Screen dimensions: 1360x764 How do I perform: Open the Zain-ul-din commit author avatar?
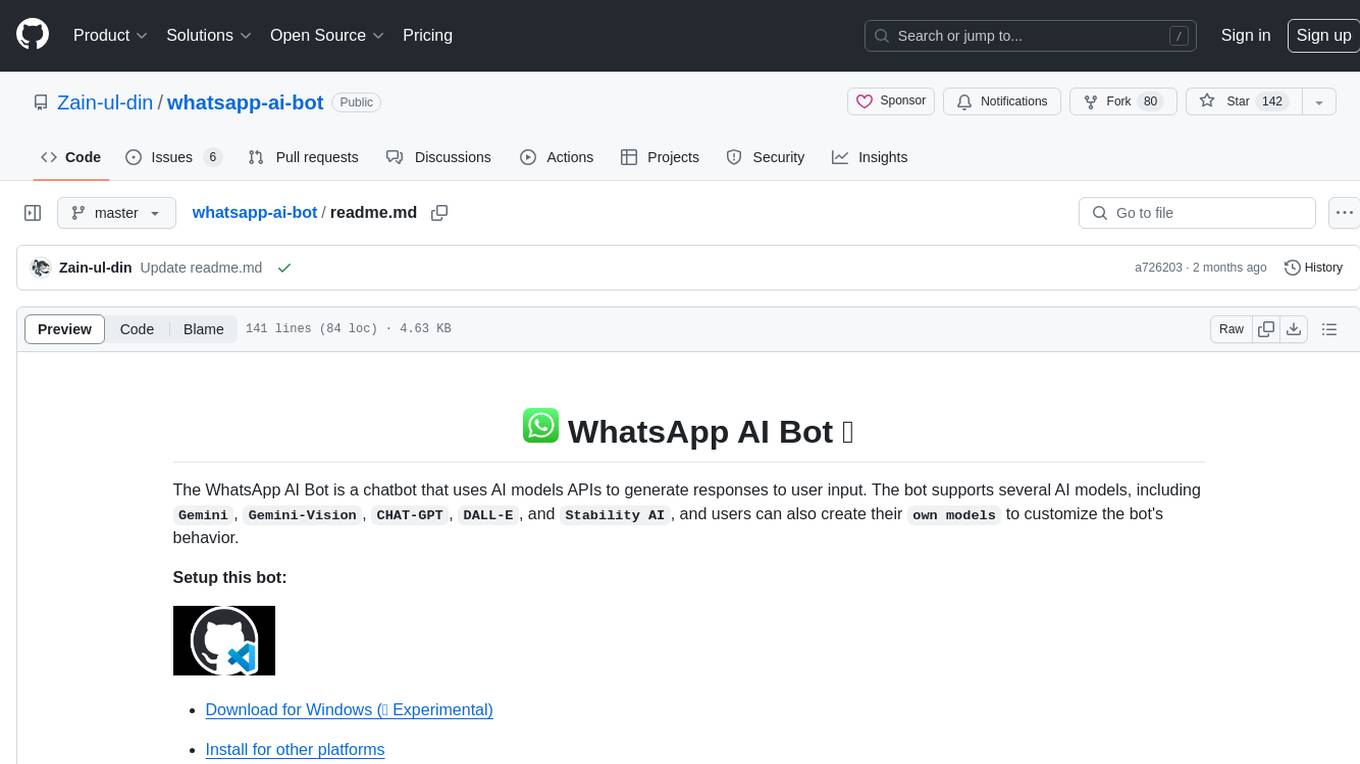[41, 268]
